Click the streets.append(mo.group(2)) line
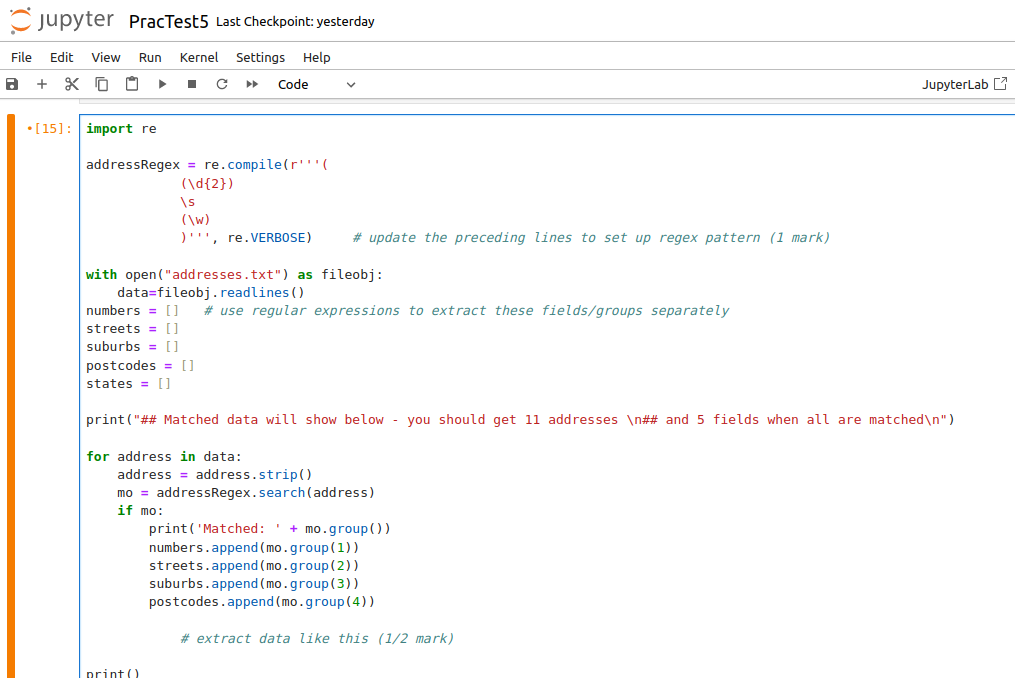1015x678 pixels. 254,566
